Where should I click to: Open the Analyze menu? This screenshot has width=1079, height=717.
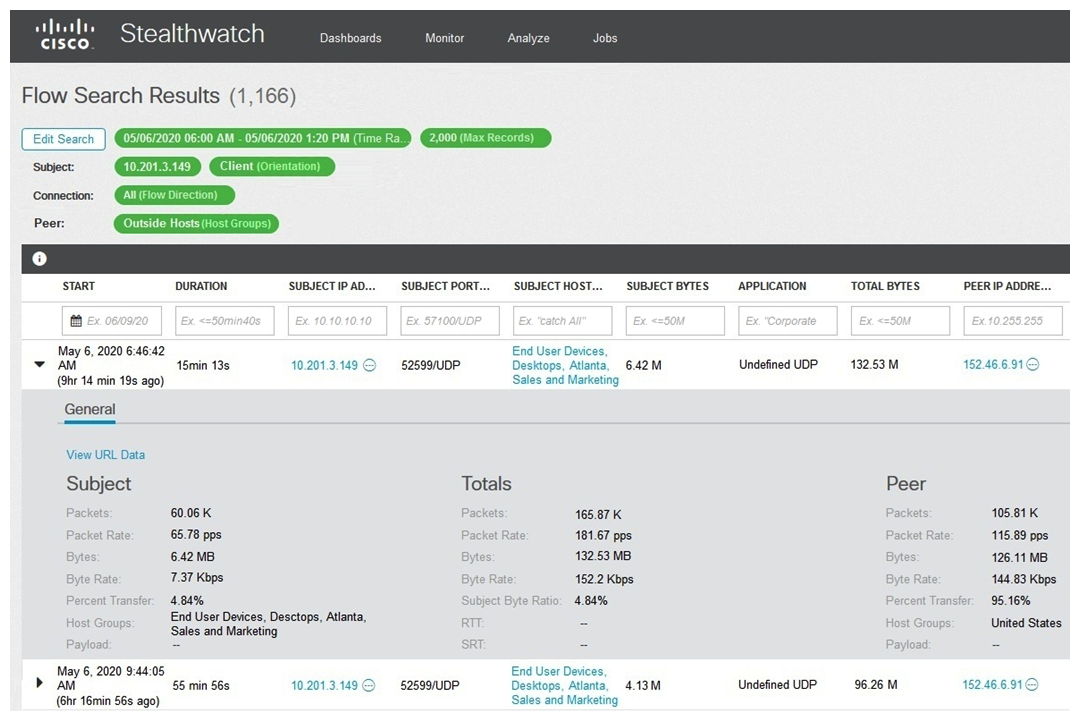pyautogui.click(x=528, y=39)
